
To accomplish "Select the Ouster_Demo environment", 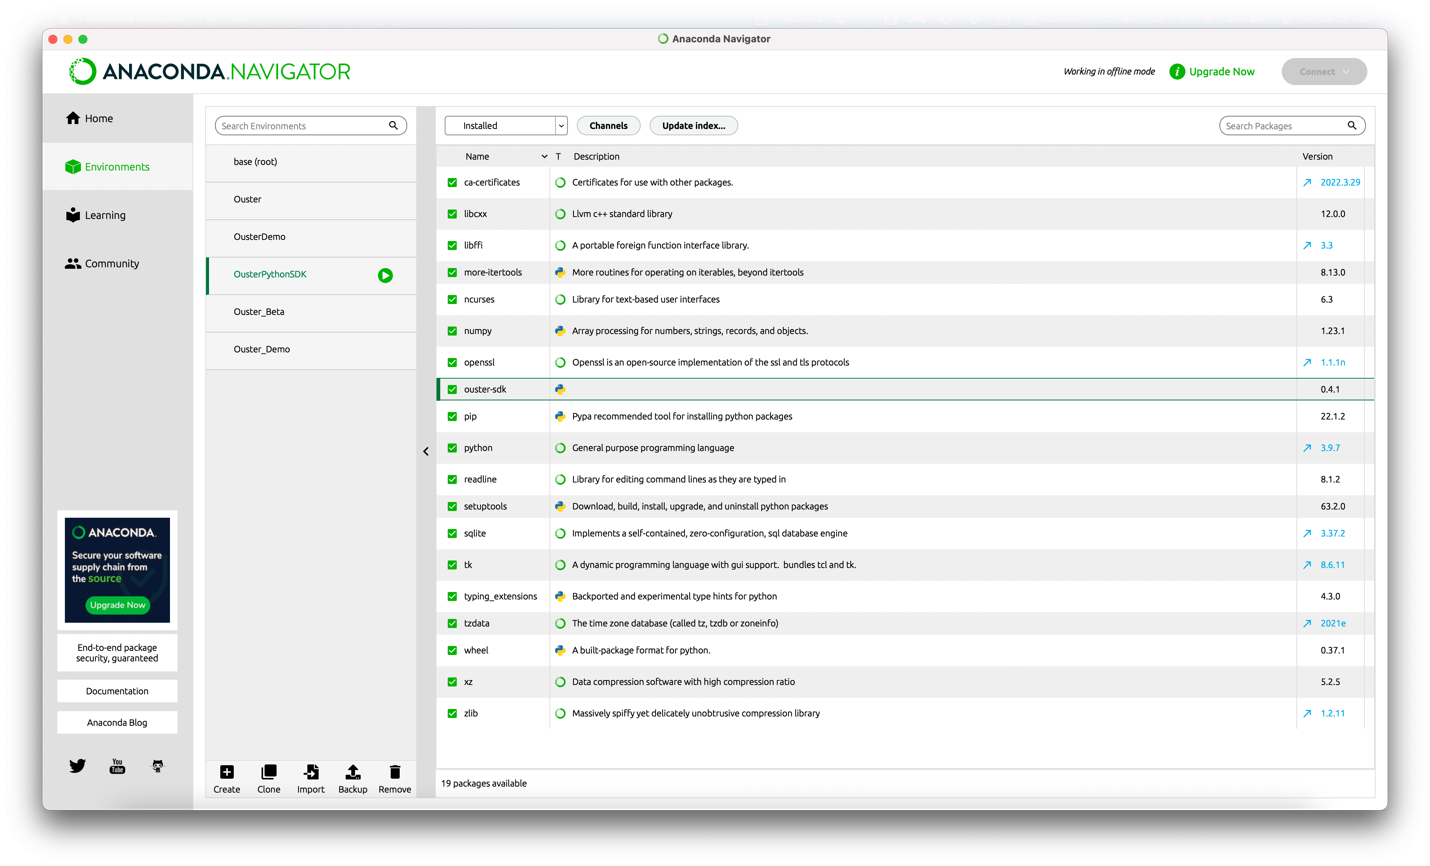I will (x=311, y=349).
